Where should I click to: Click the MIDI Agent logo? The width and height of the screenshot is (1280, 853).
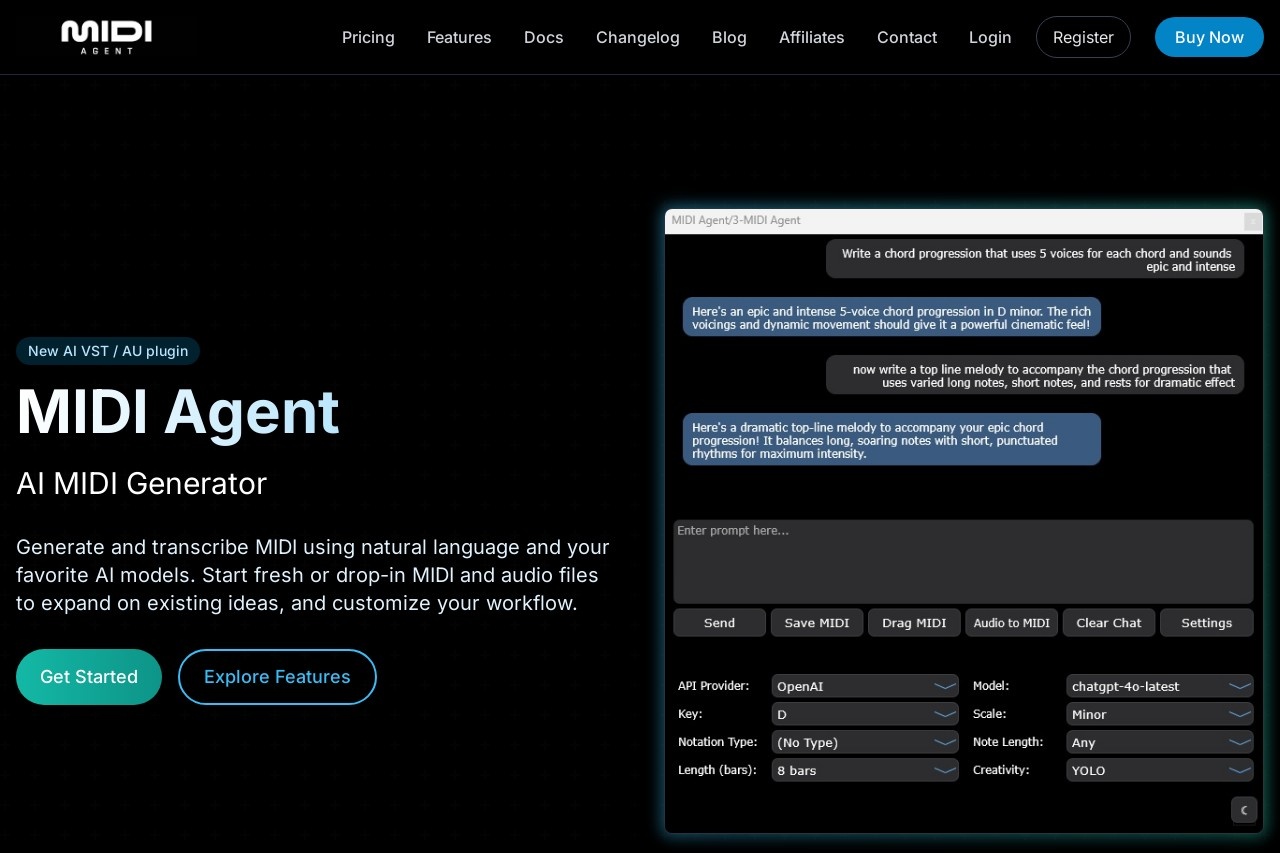click(x=106, y=37)
